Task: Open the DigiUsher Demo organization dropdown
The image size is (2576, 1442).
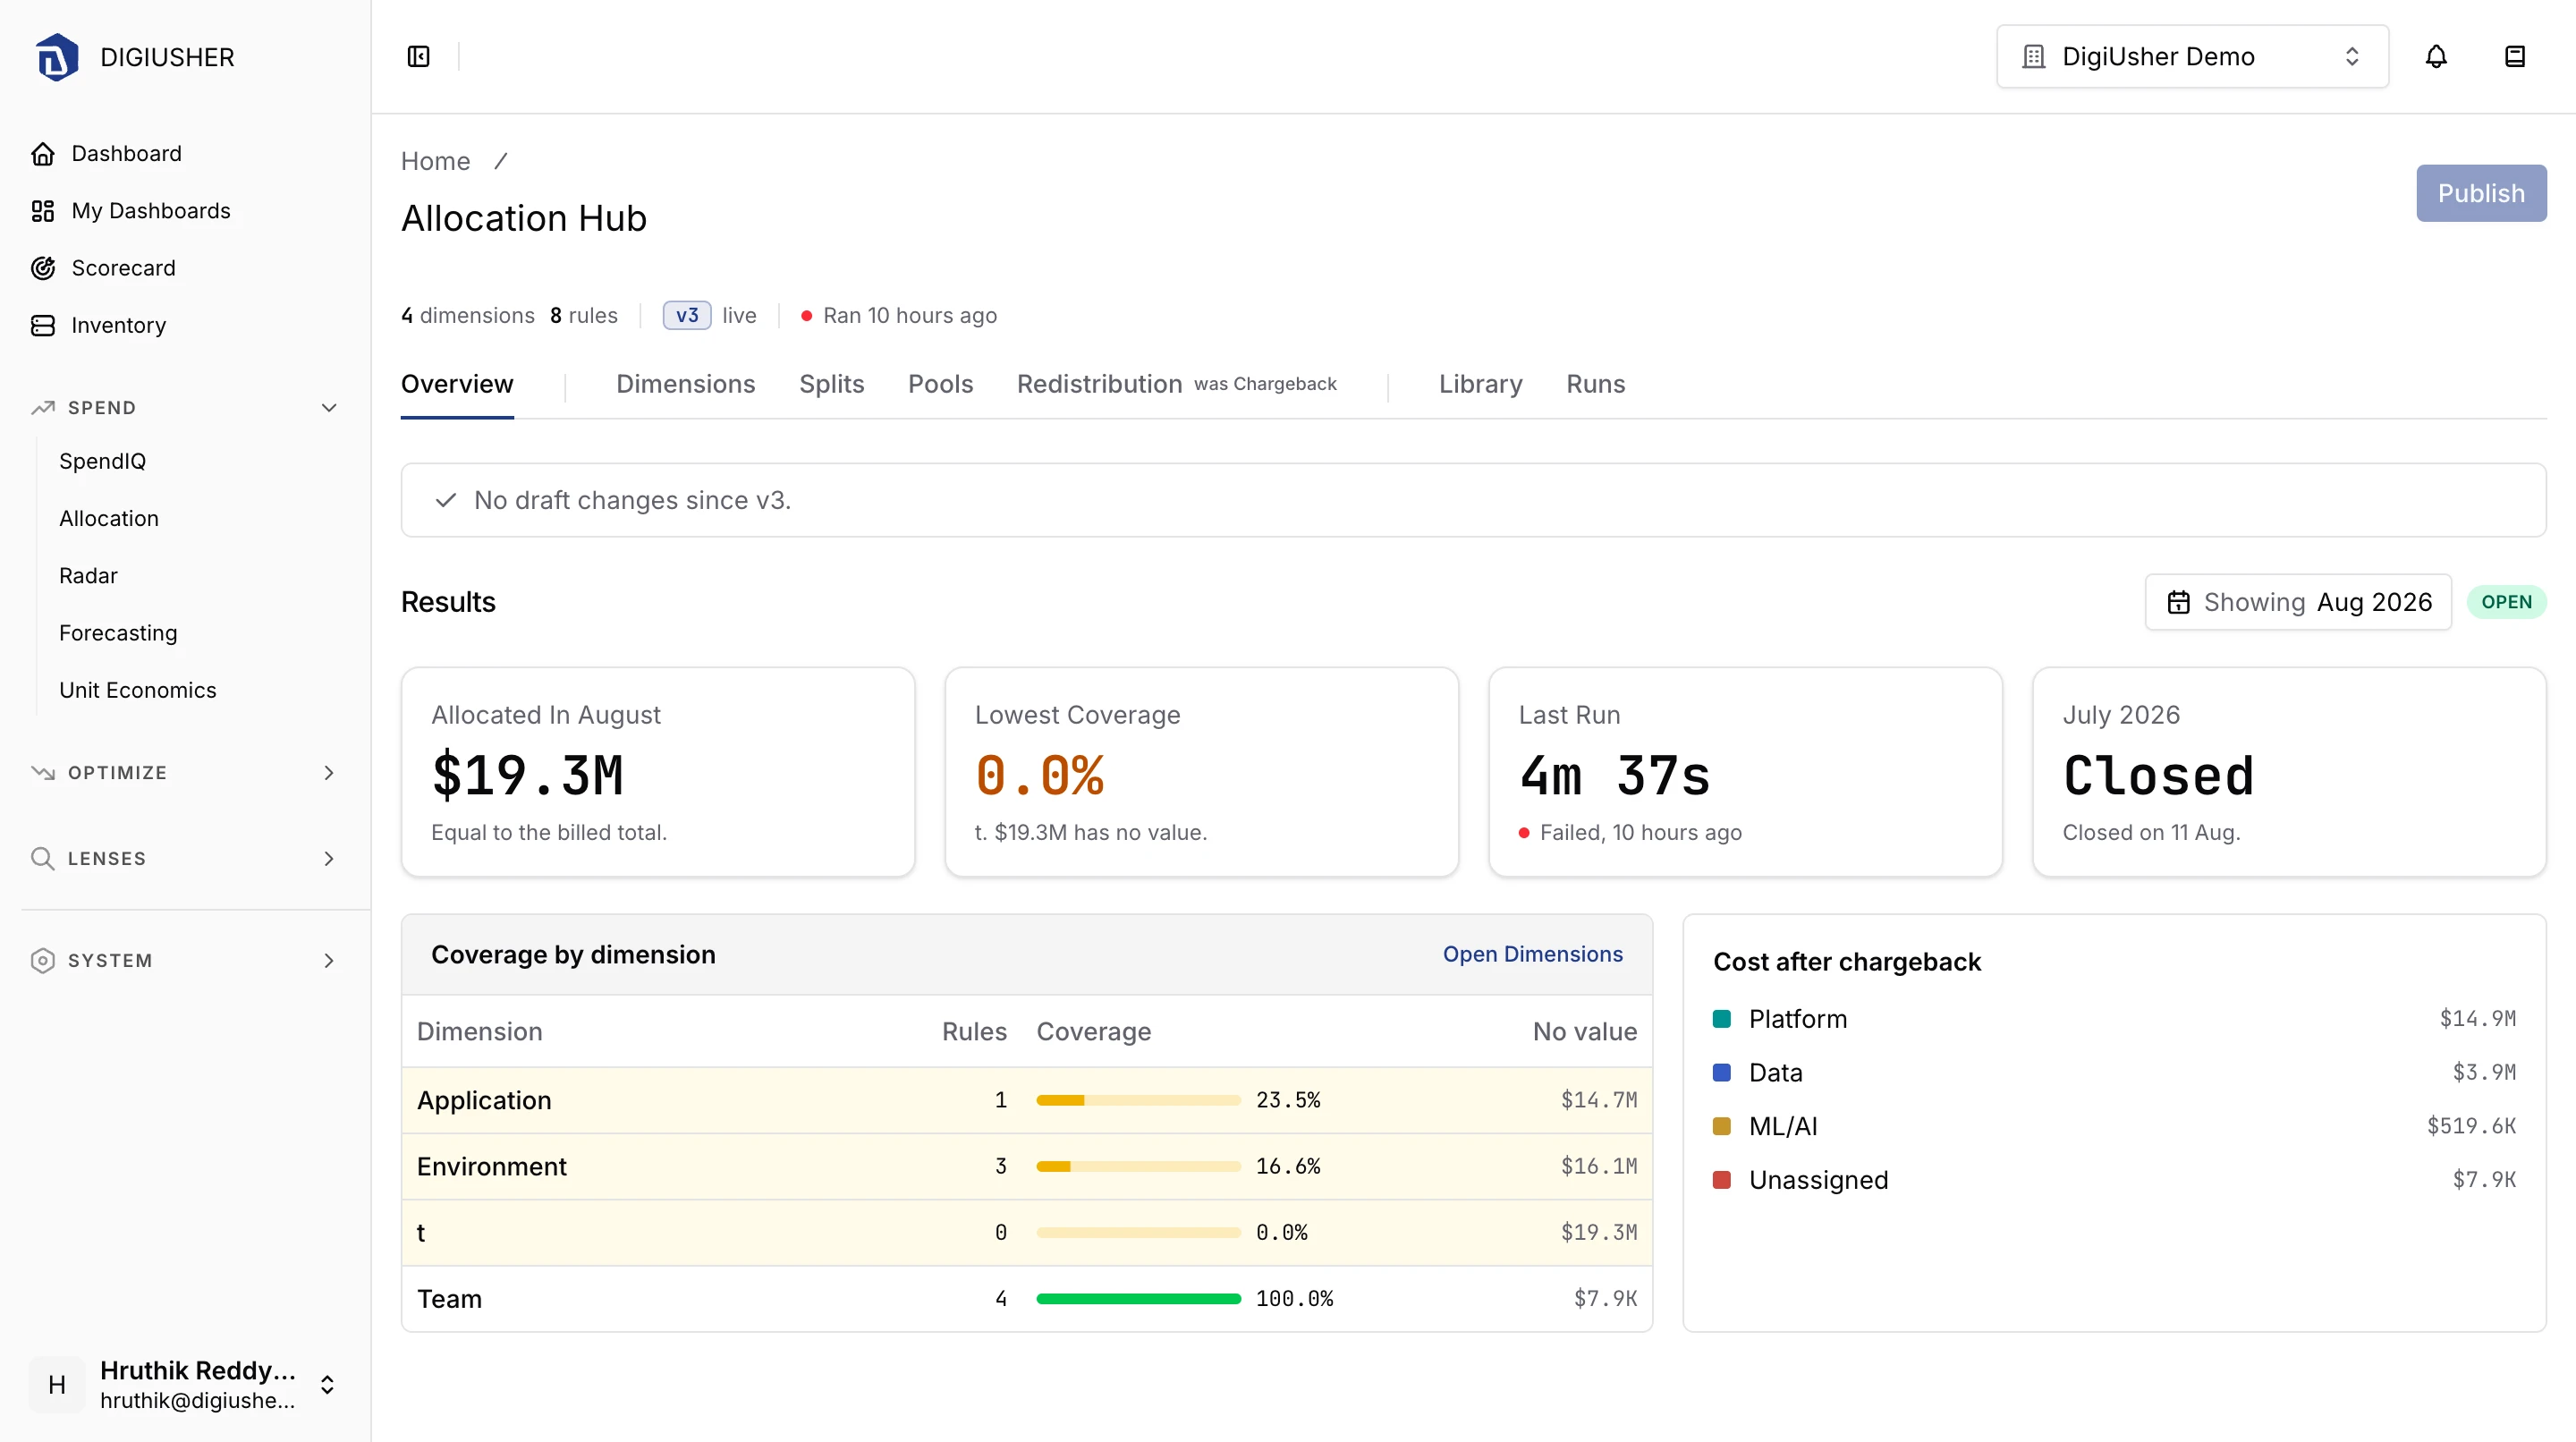Action: click(x=2193, y=57)
